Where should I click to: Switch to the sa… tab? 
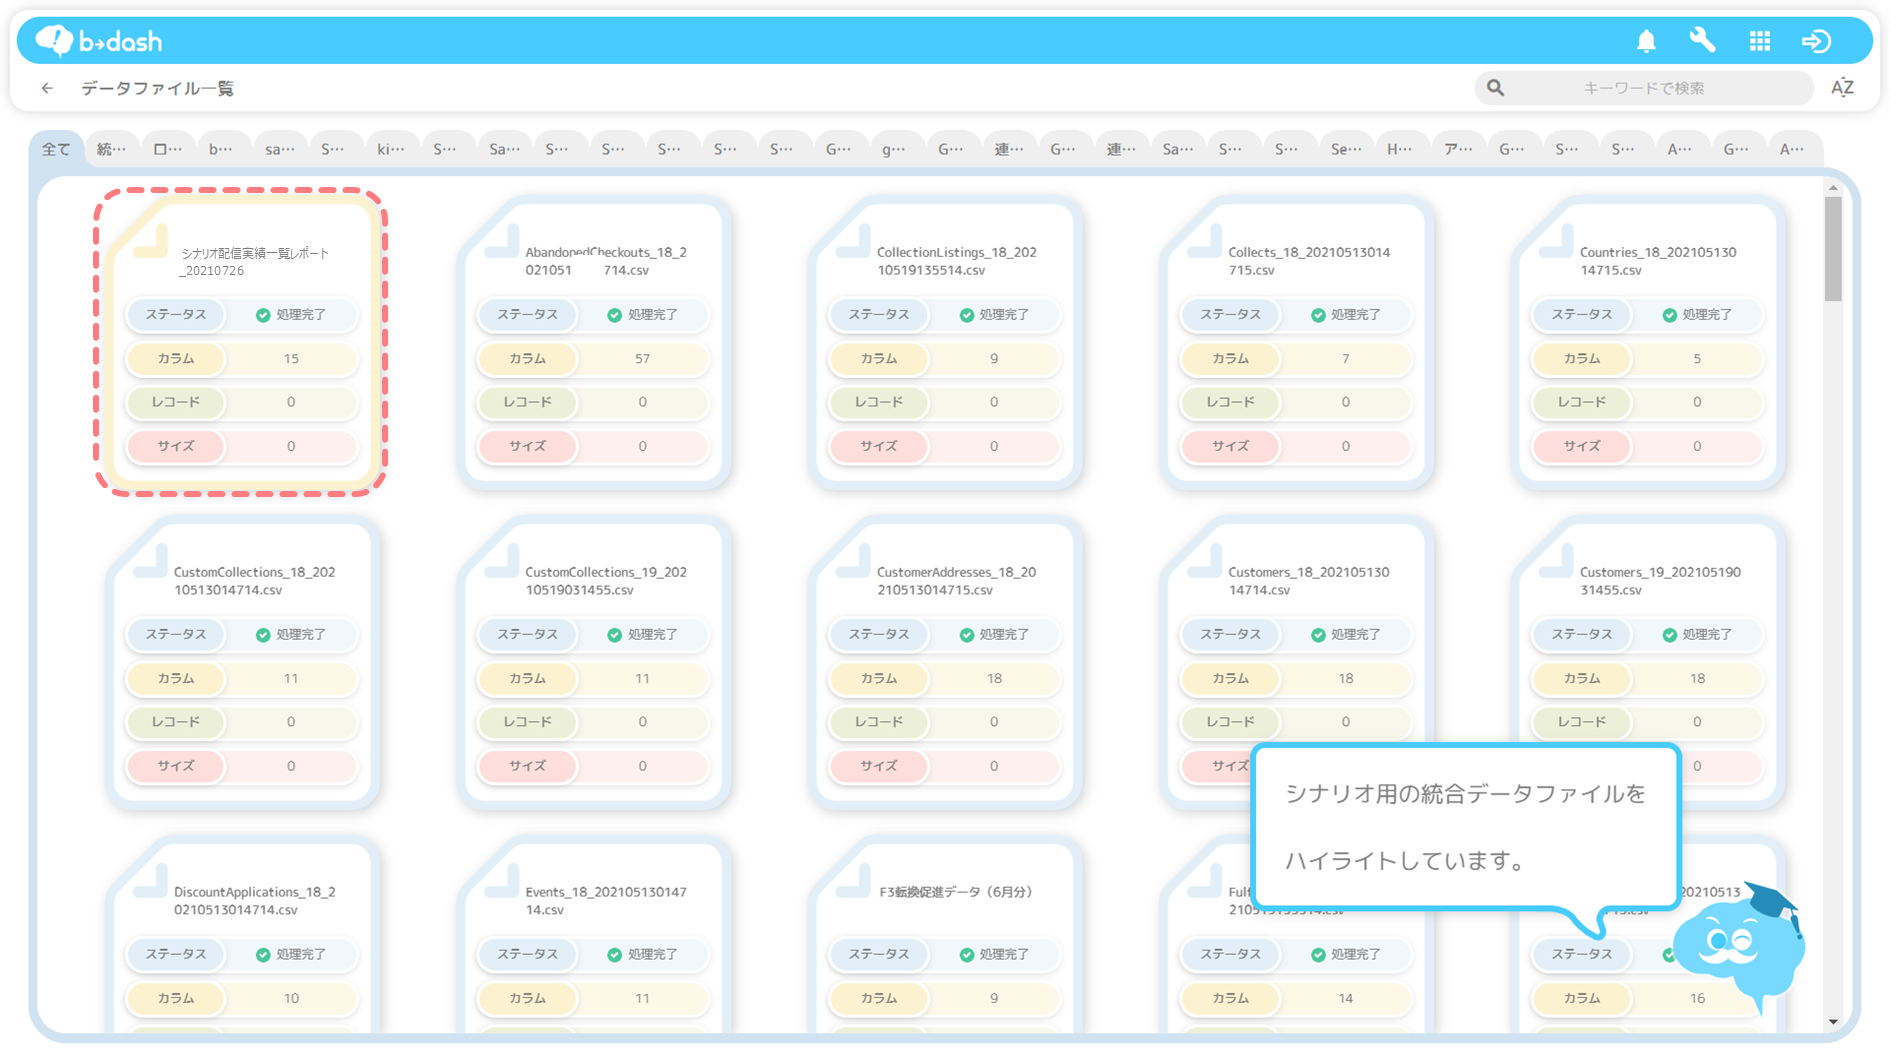pos(280,149)
